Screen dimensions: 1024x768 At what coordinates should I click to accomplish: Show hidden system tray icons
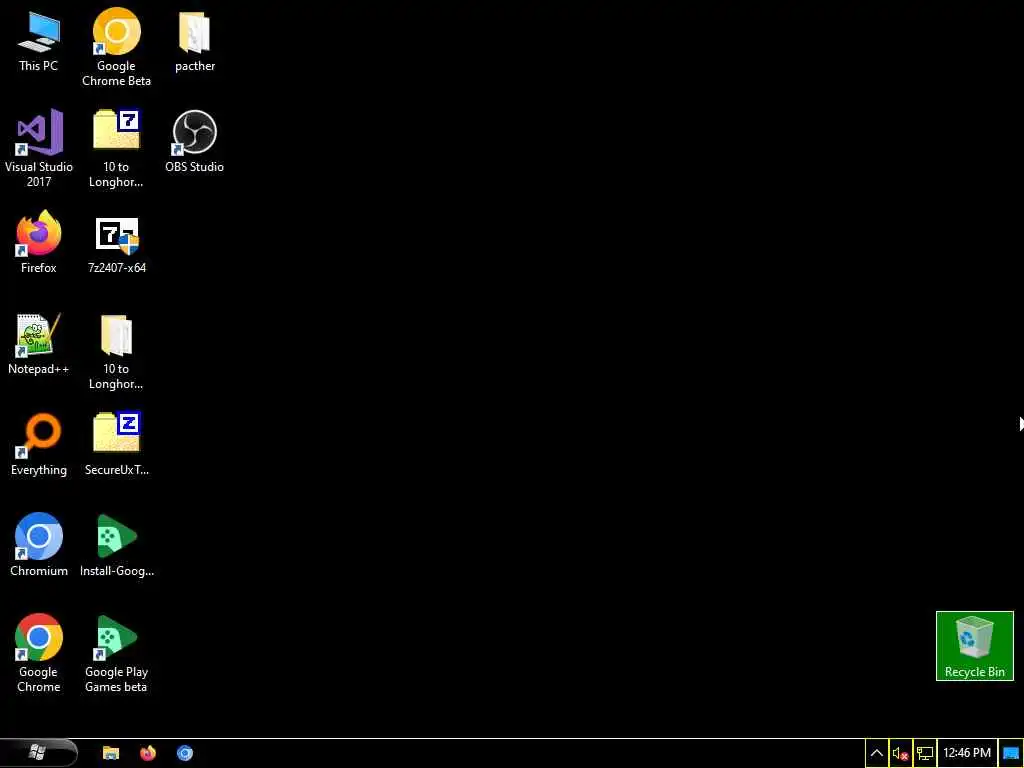pyautogui.click(x=877, y=754)
